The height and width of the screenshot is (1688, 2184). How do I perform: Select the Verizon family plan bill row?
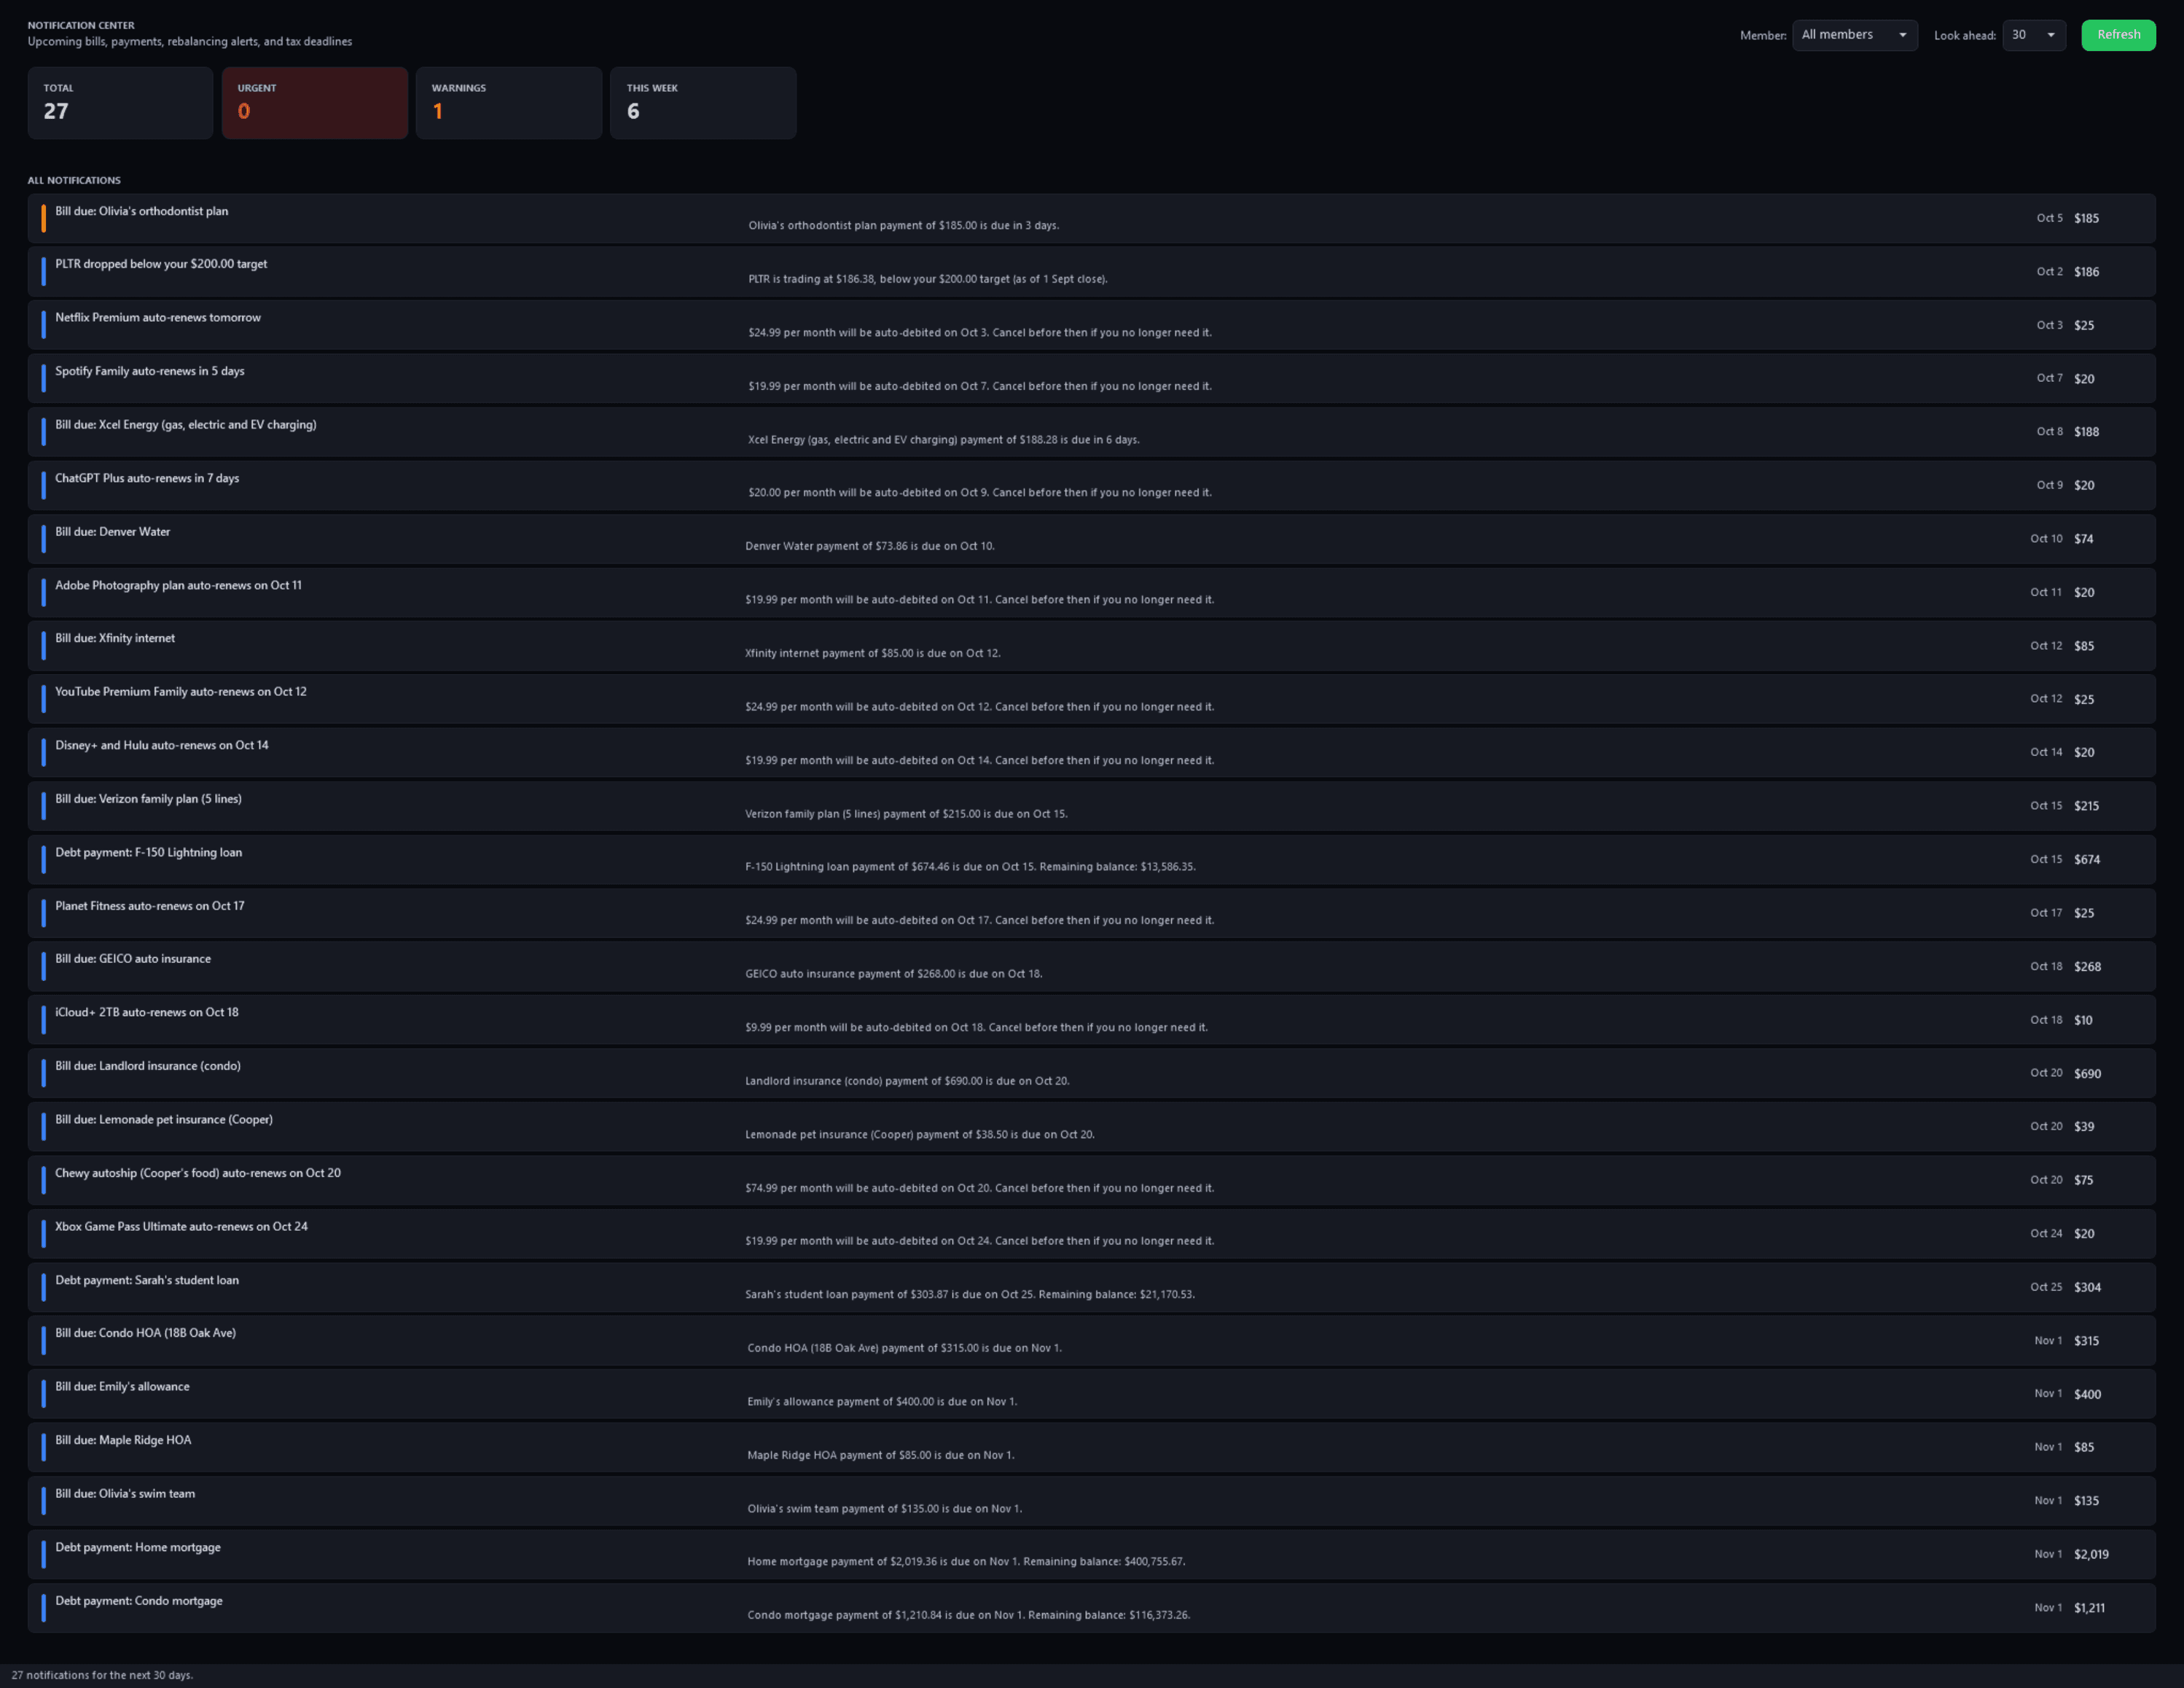pos(1091,806)
